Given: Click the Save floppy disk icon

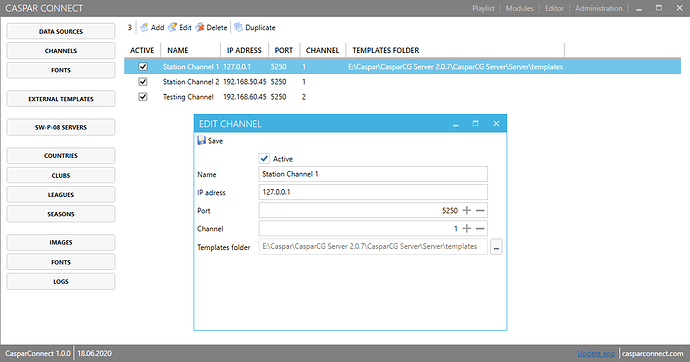Looking at the screenshot, I should (x=202, y=140).
